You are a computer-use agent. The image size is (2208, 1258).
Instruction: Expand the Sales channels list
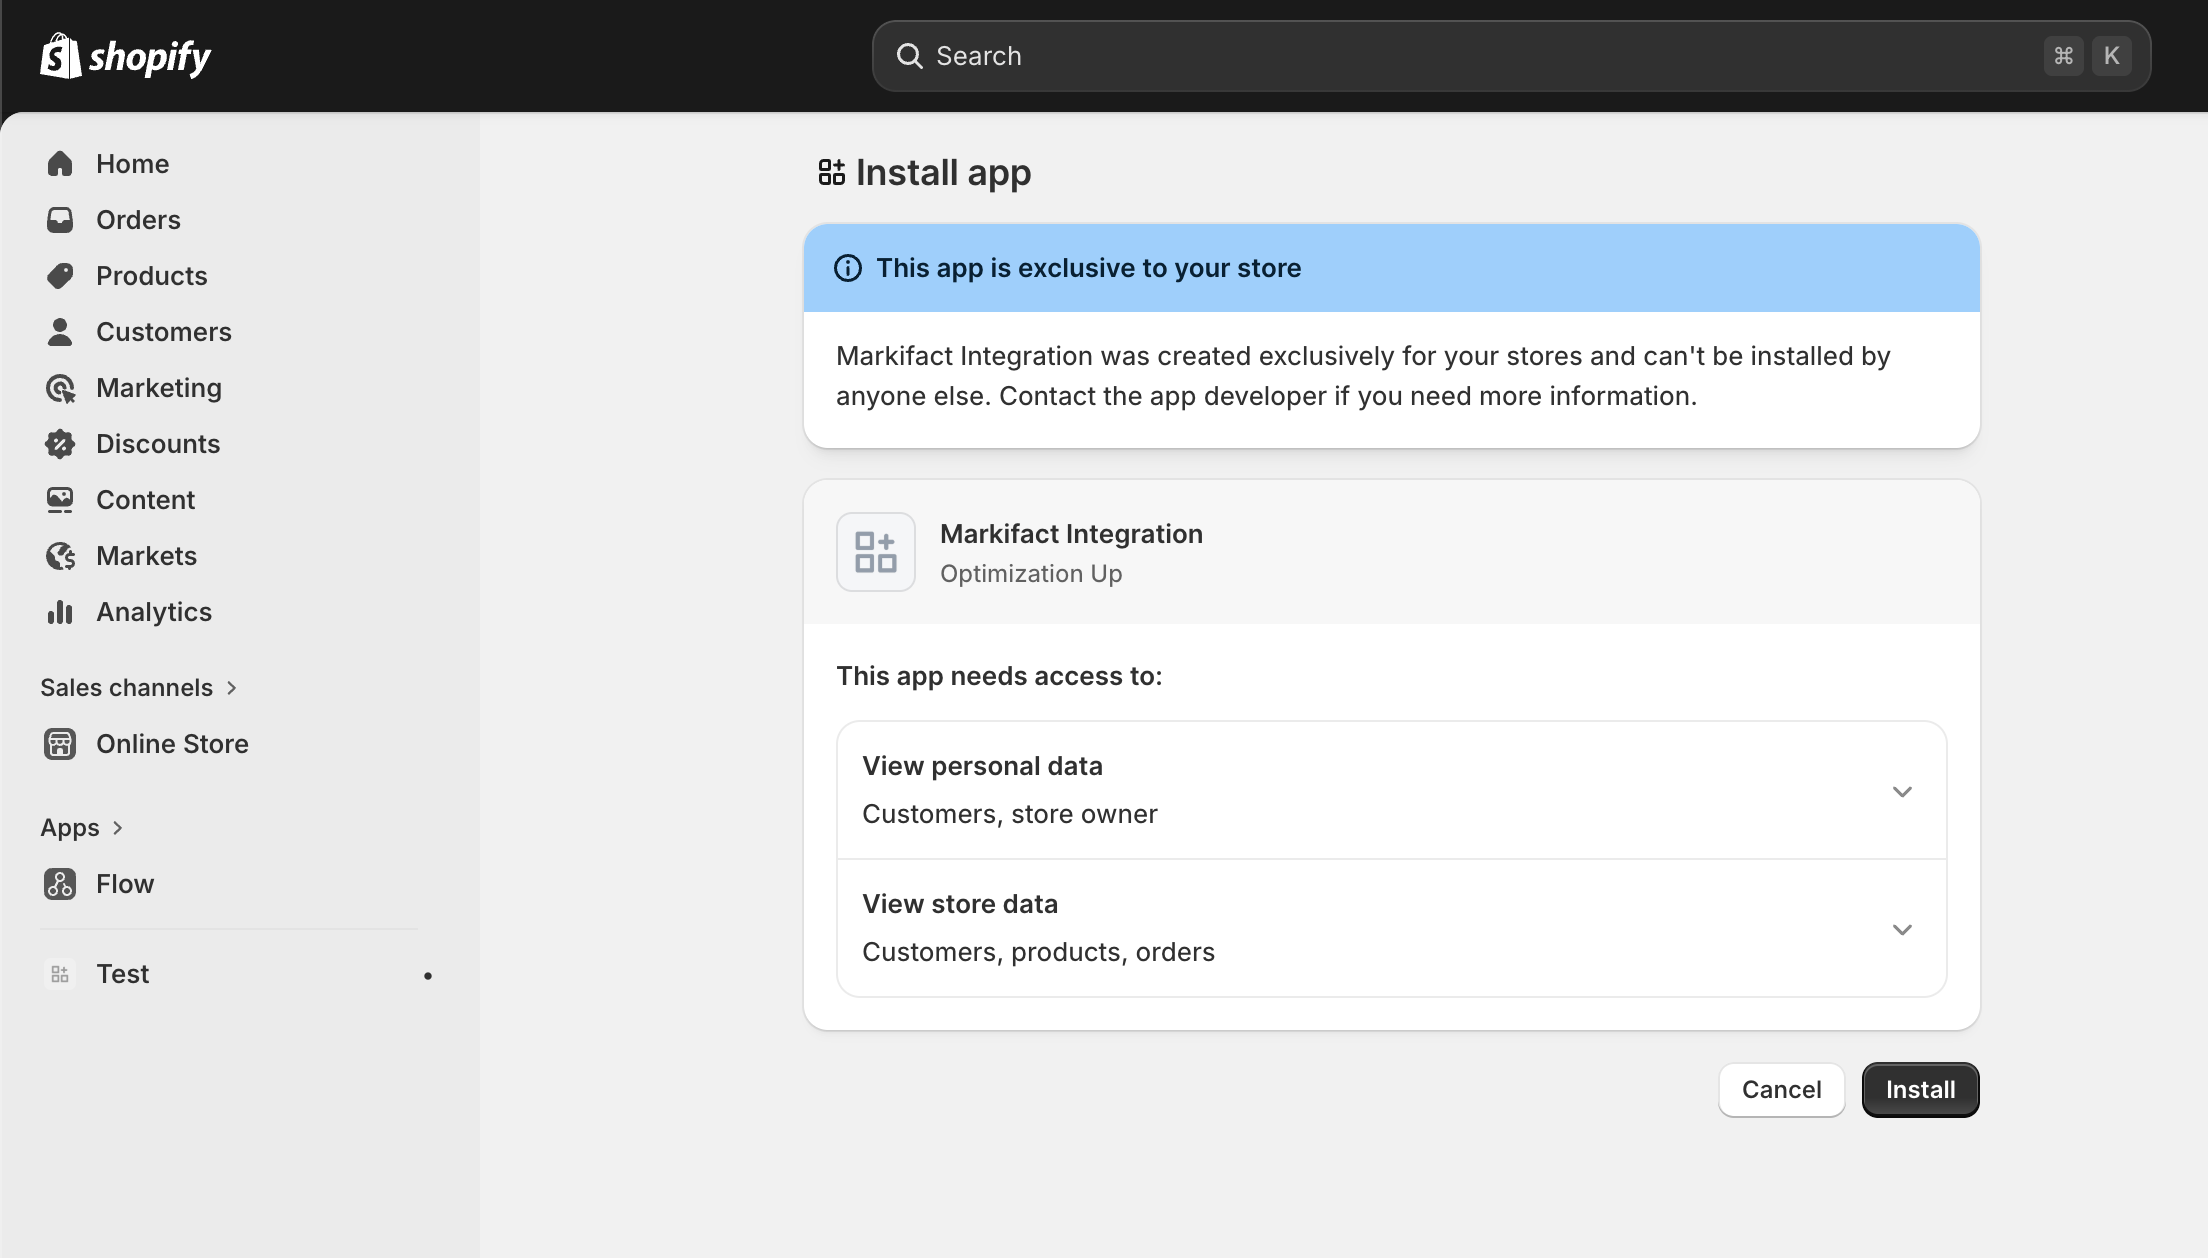click(140, 687)
